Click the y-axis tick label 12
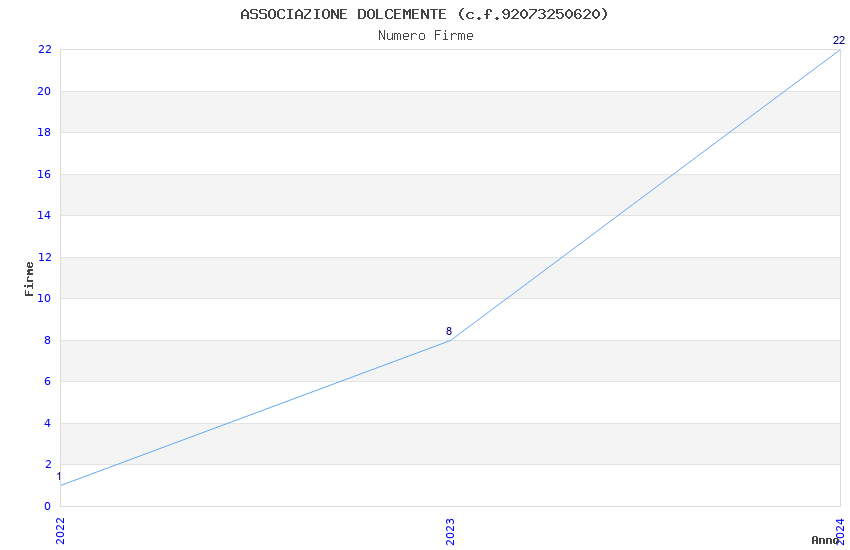The image size is (850, 550). point(44,257)
